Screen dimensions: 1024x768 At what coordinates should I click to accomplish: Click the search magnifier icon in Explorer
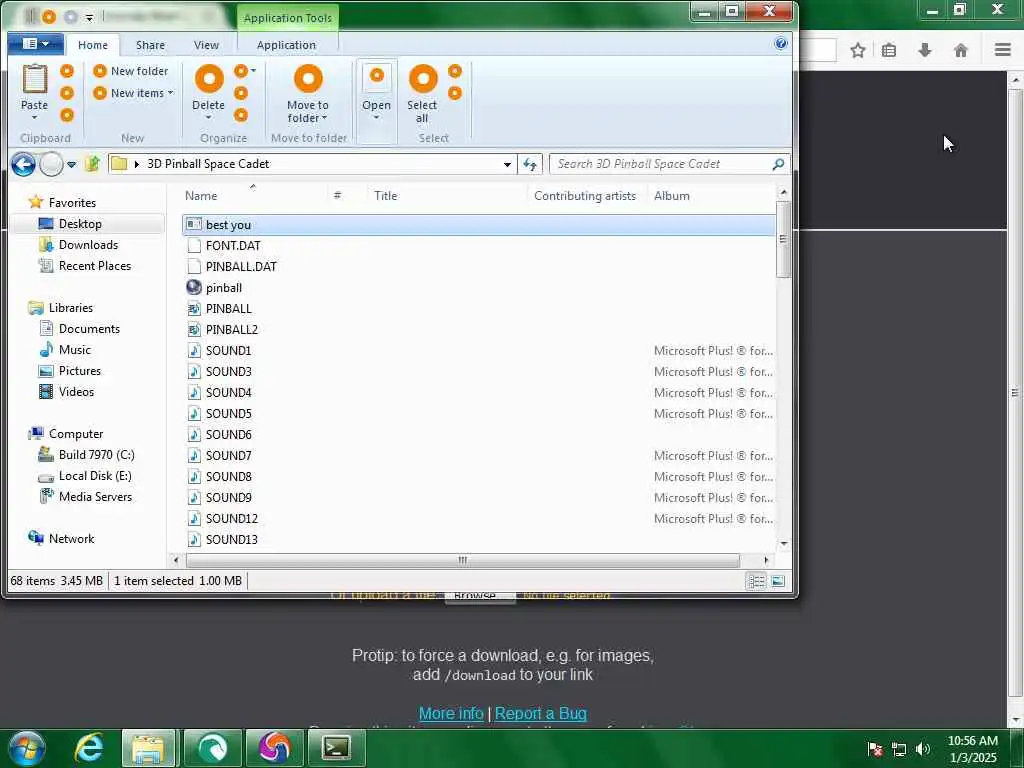pos(777,164)
